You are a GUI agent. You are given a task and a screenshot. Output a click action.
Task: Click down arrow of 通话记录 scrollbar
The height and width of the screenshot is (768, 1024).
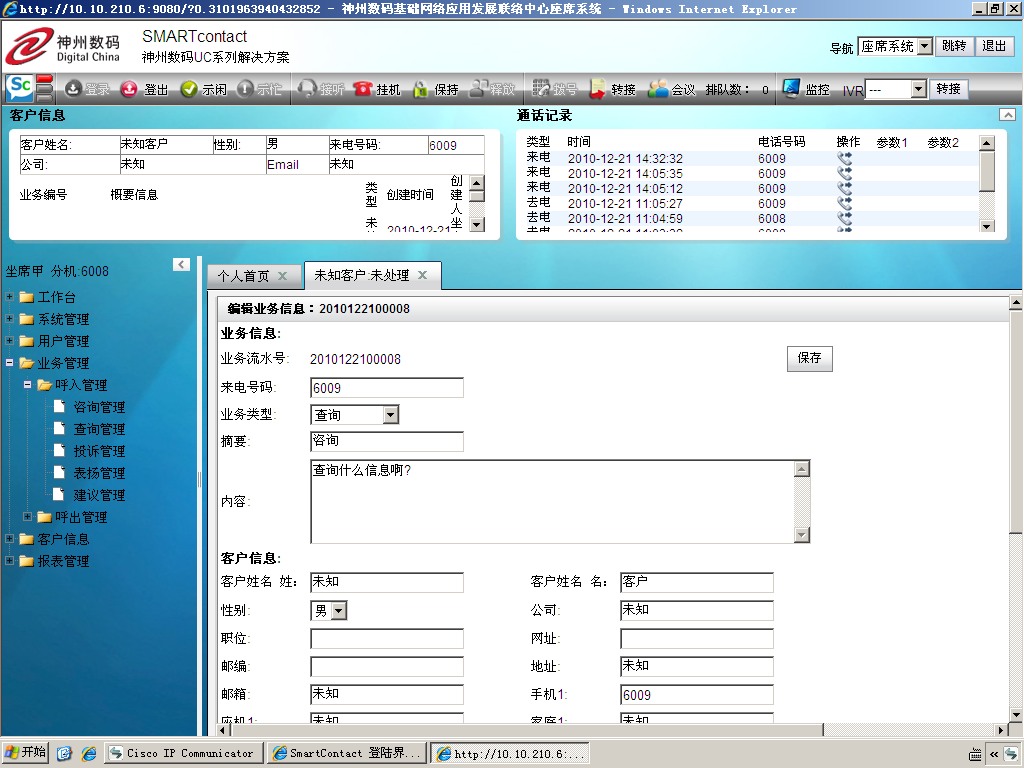[987, 226]
